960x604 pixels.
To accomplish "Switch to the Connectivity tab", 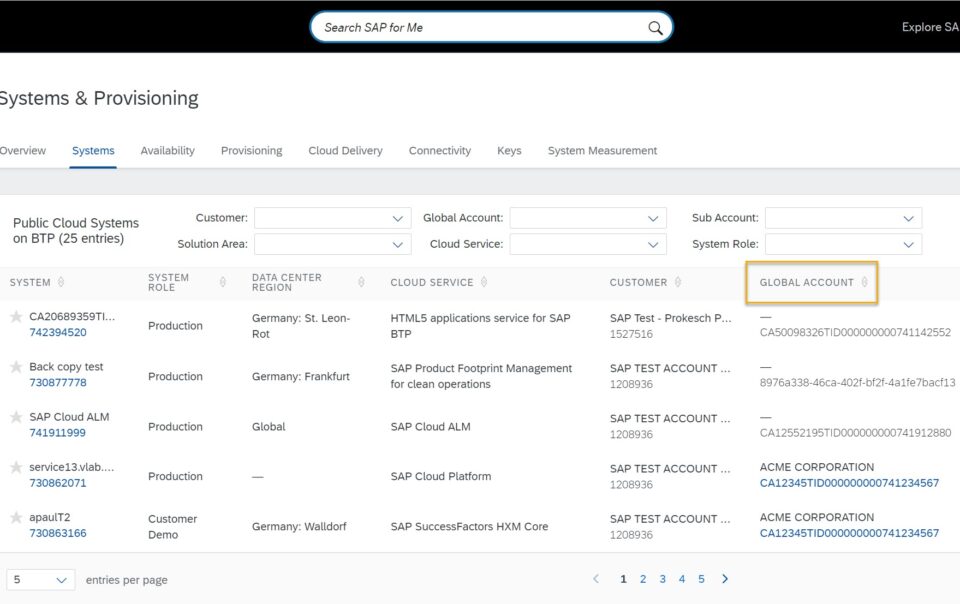I will [440, 151].
